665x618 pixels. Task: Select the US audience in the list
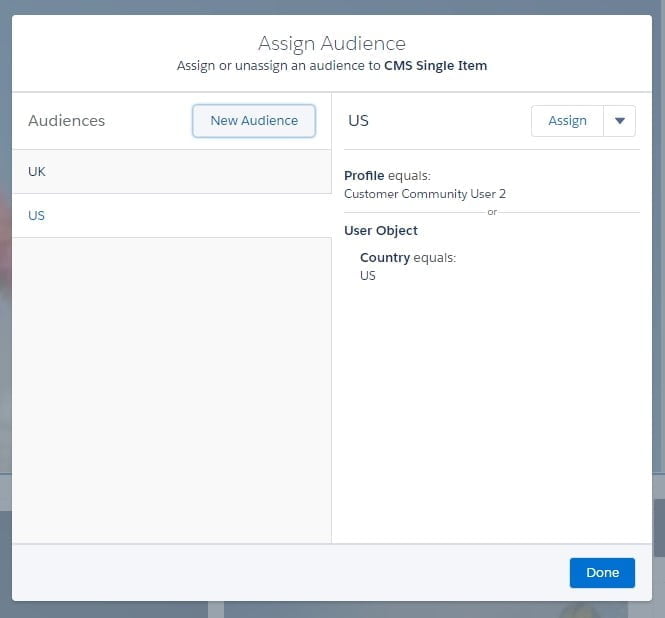tap(172, 215)
